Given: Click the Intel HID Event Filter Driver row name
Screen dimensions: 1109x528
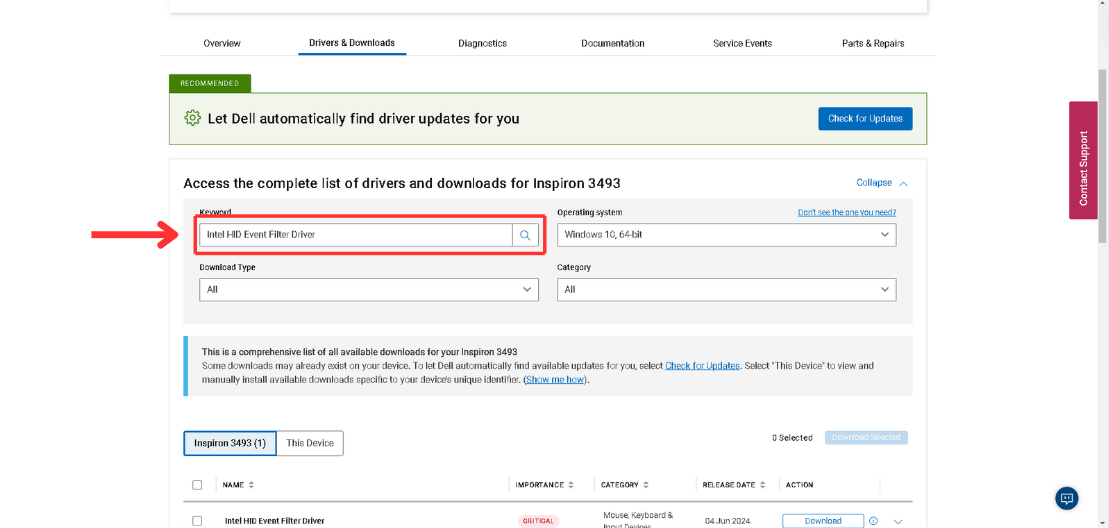Looking at the screenshot, I should [x=274, y=521].
